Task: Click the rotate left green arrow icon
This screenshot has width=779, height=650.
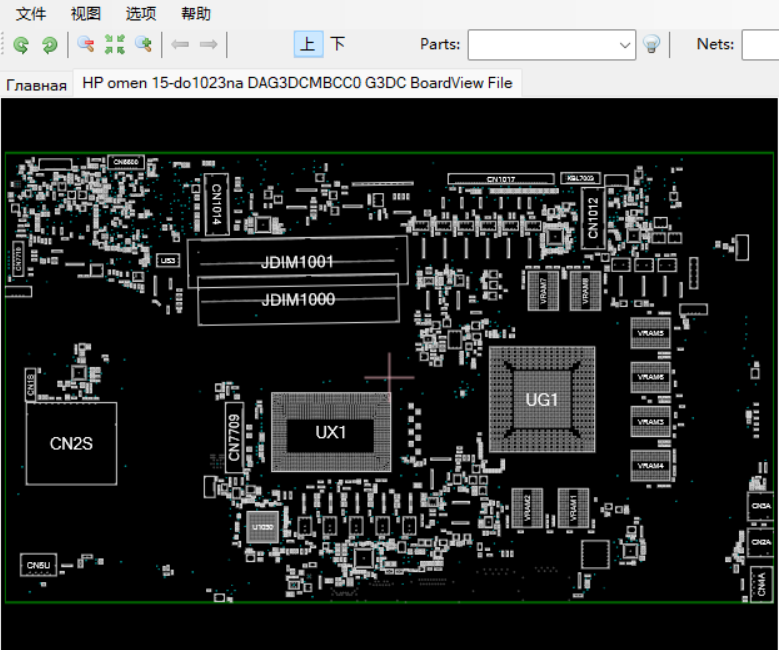Action: [21, 45]
